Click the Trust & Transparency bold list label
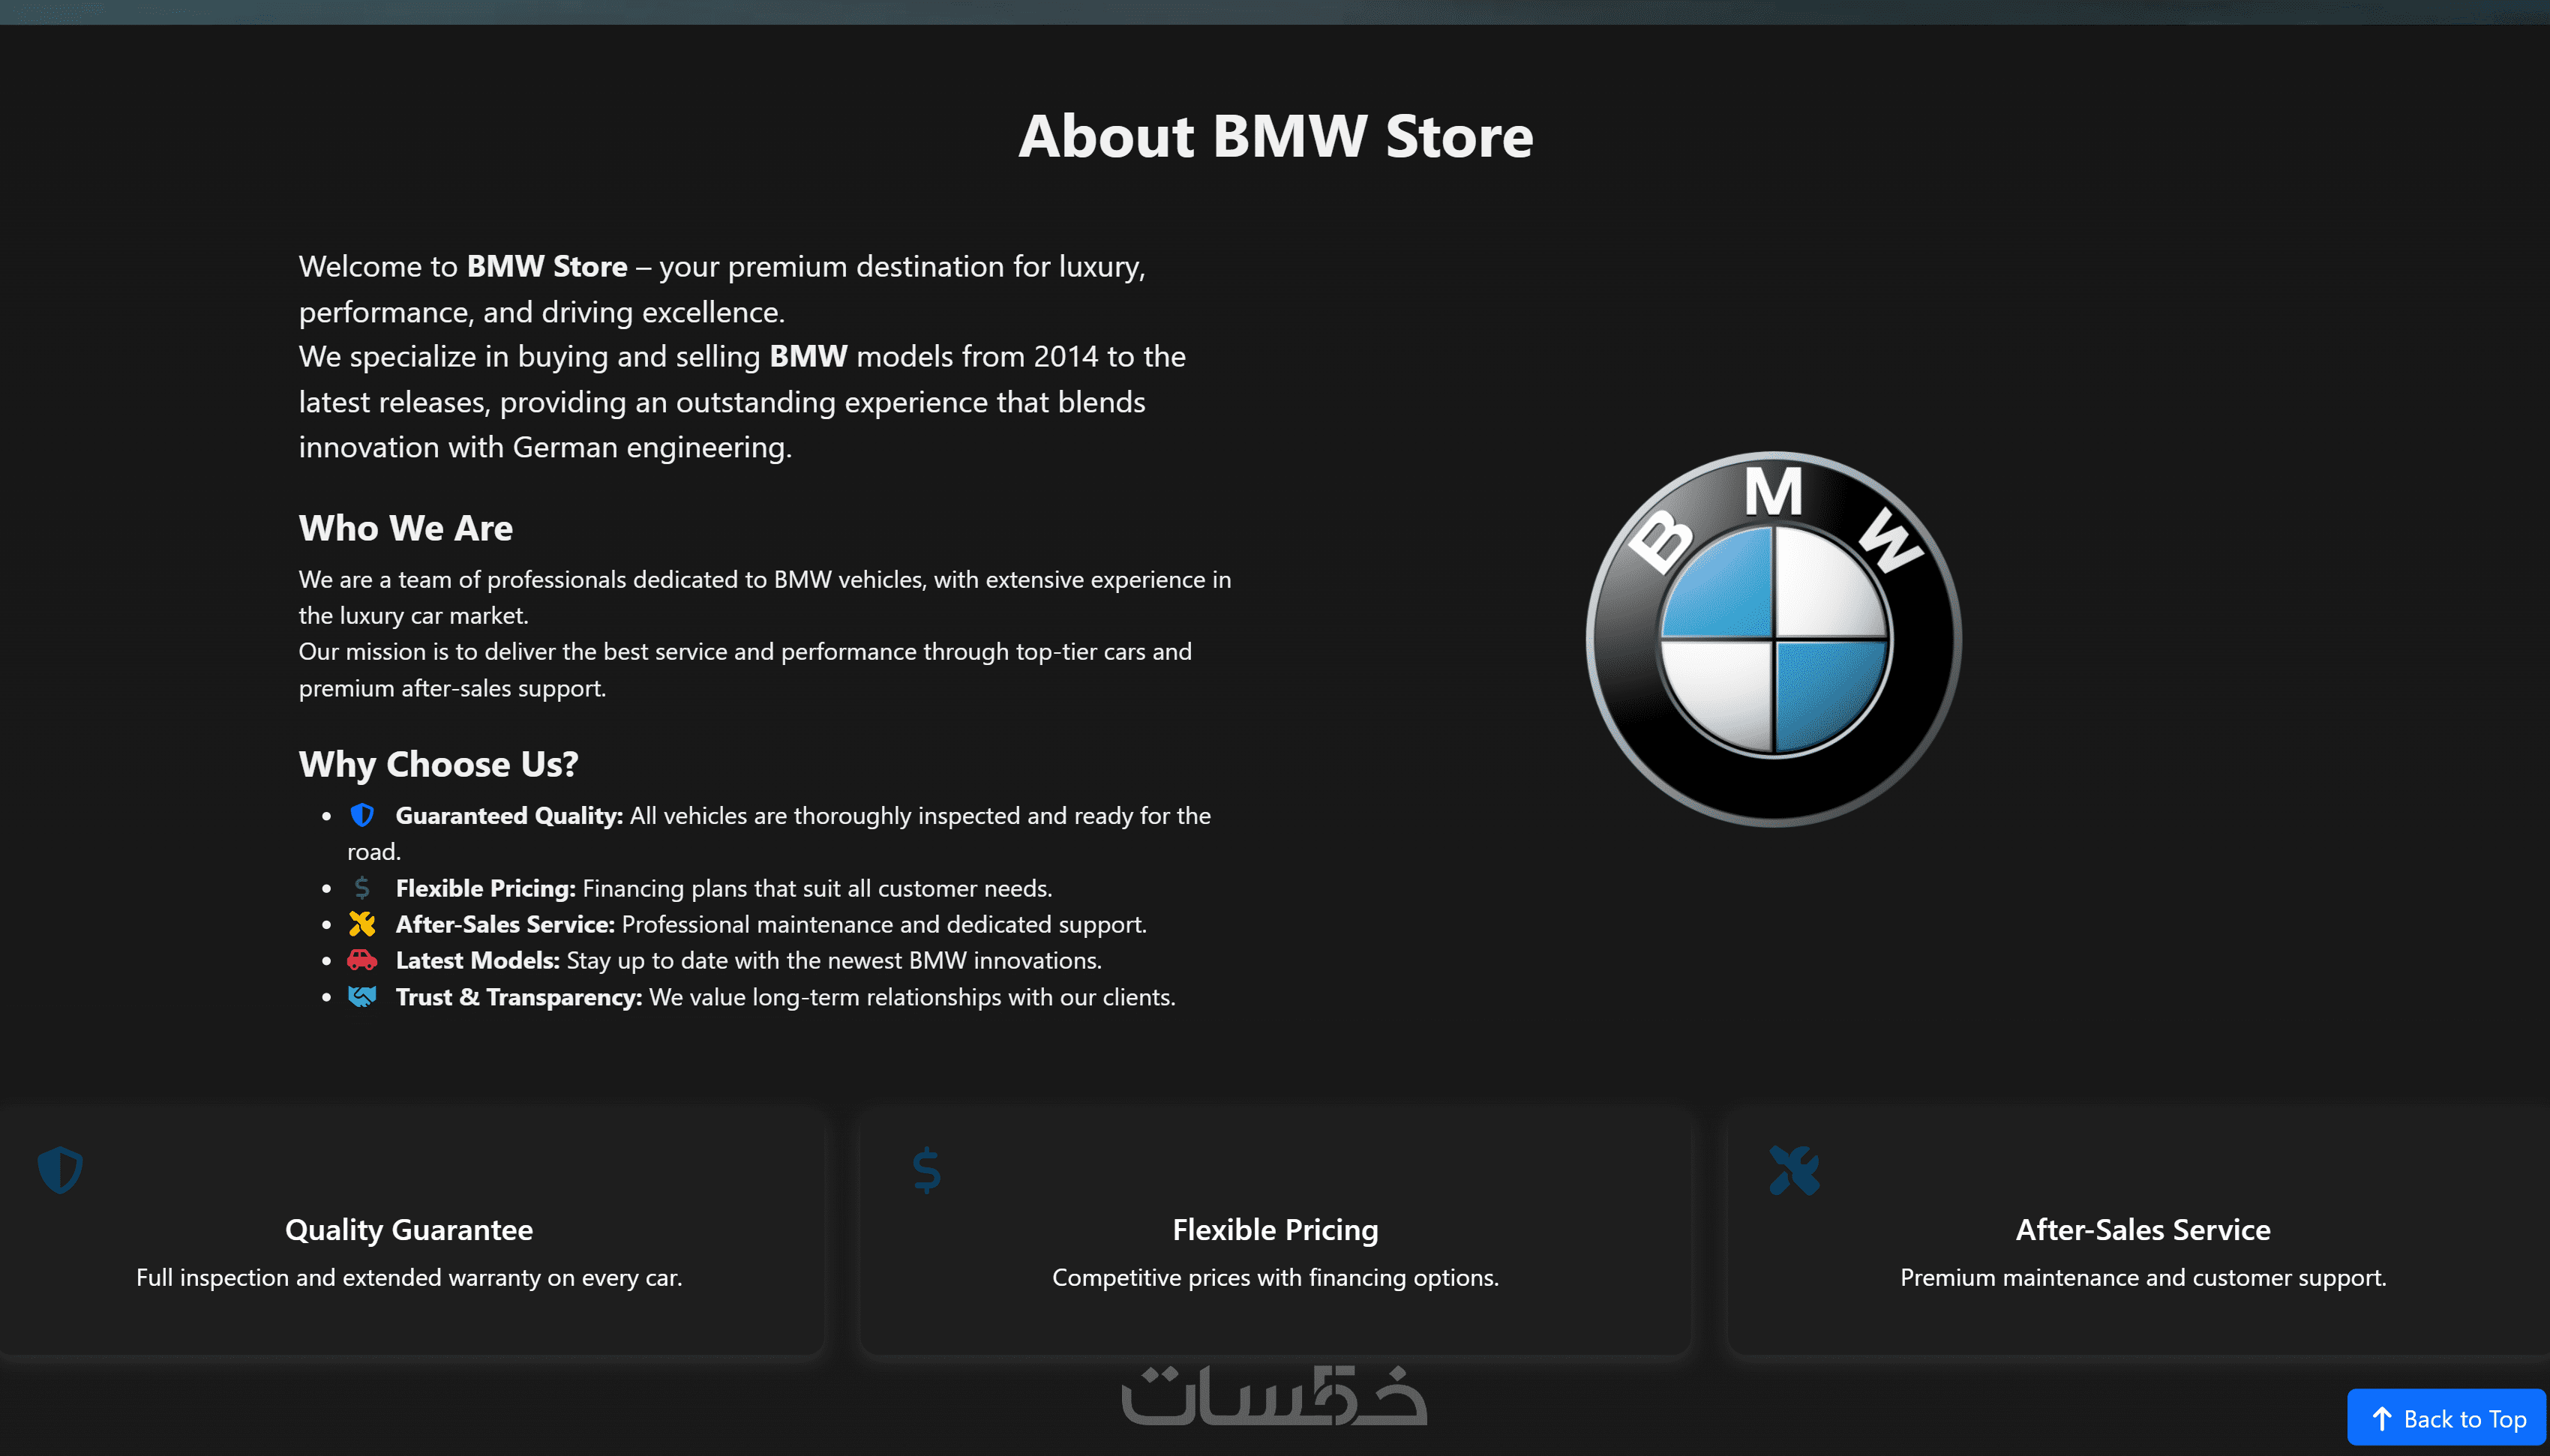The width and height of the screenshot is (2550, 1456). click(518, 997)
